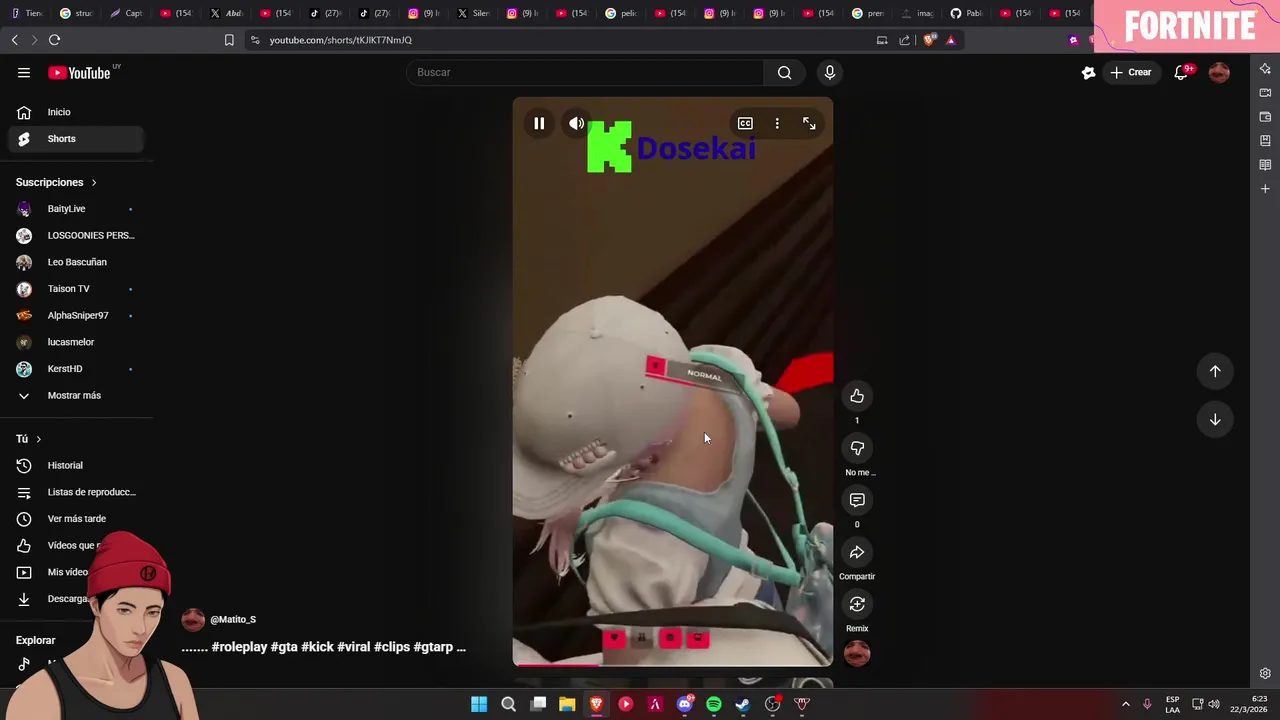Show hidden system tray icons chevron
The height and width of the screenshot is (720, 1280).
(1125, 704)
